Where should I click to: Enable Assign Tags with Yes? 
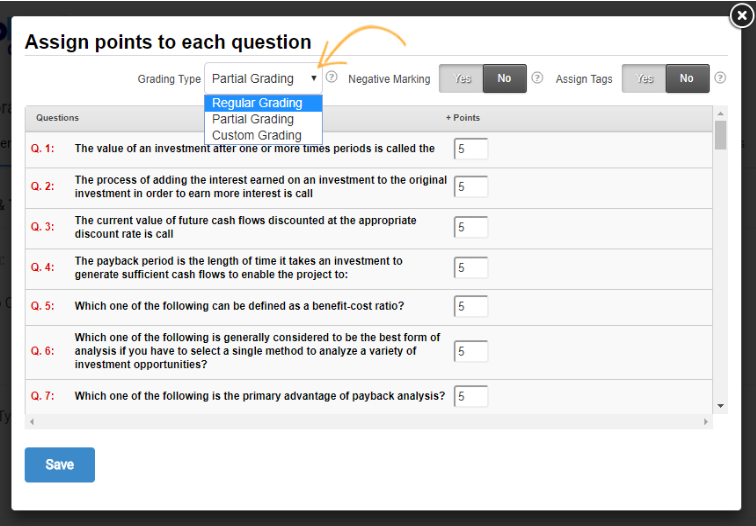point(645,79)
